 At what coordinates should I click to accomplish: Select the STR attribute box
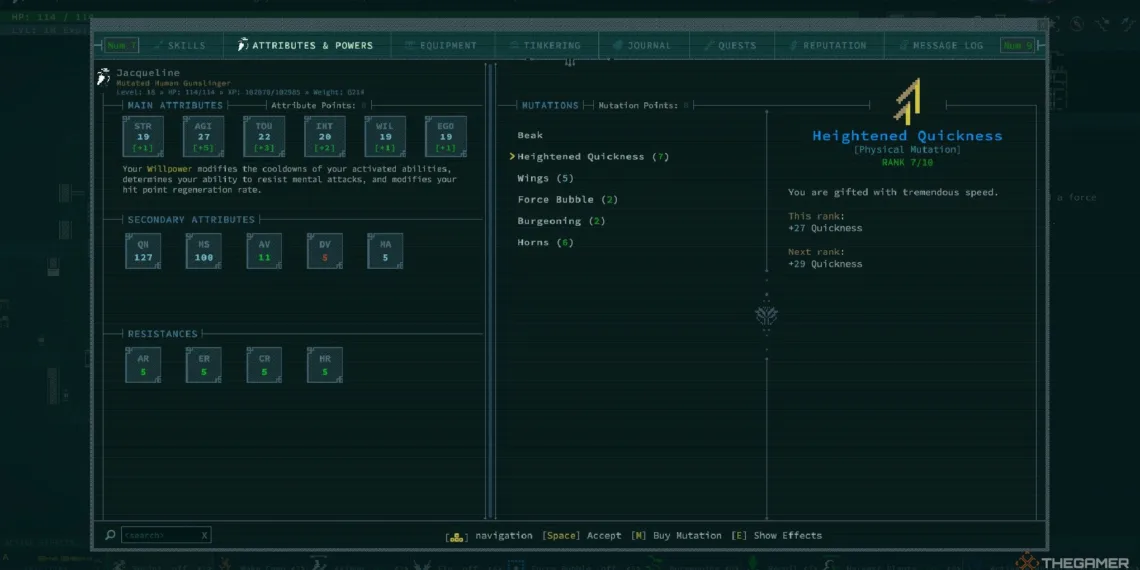pos(143,136)
